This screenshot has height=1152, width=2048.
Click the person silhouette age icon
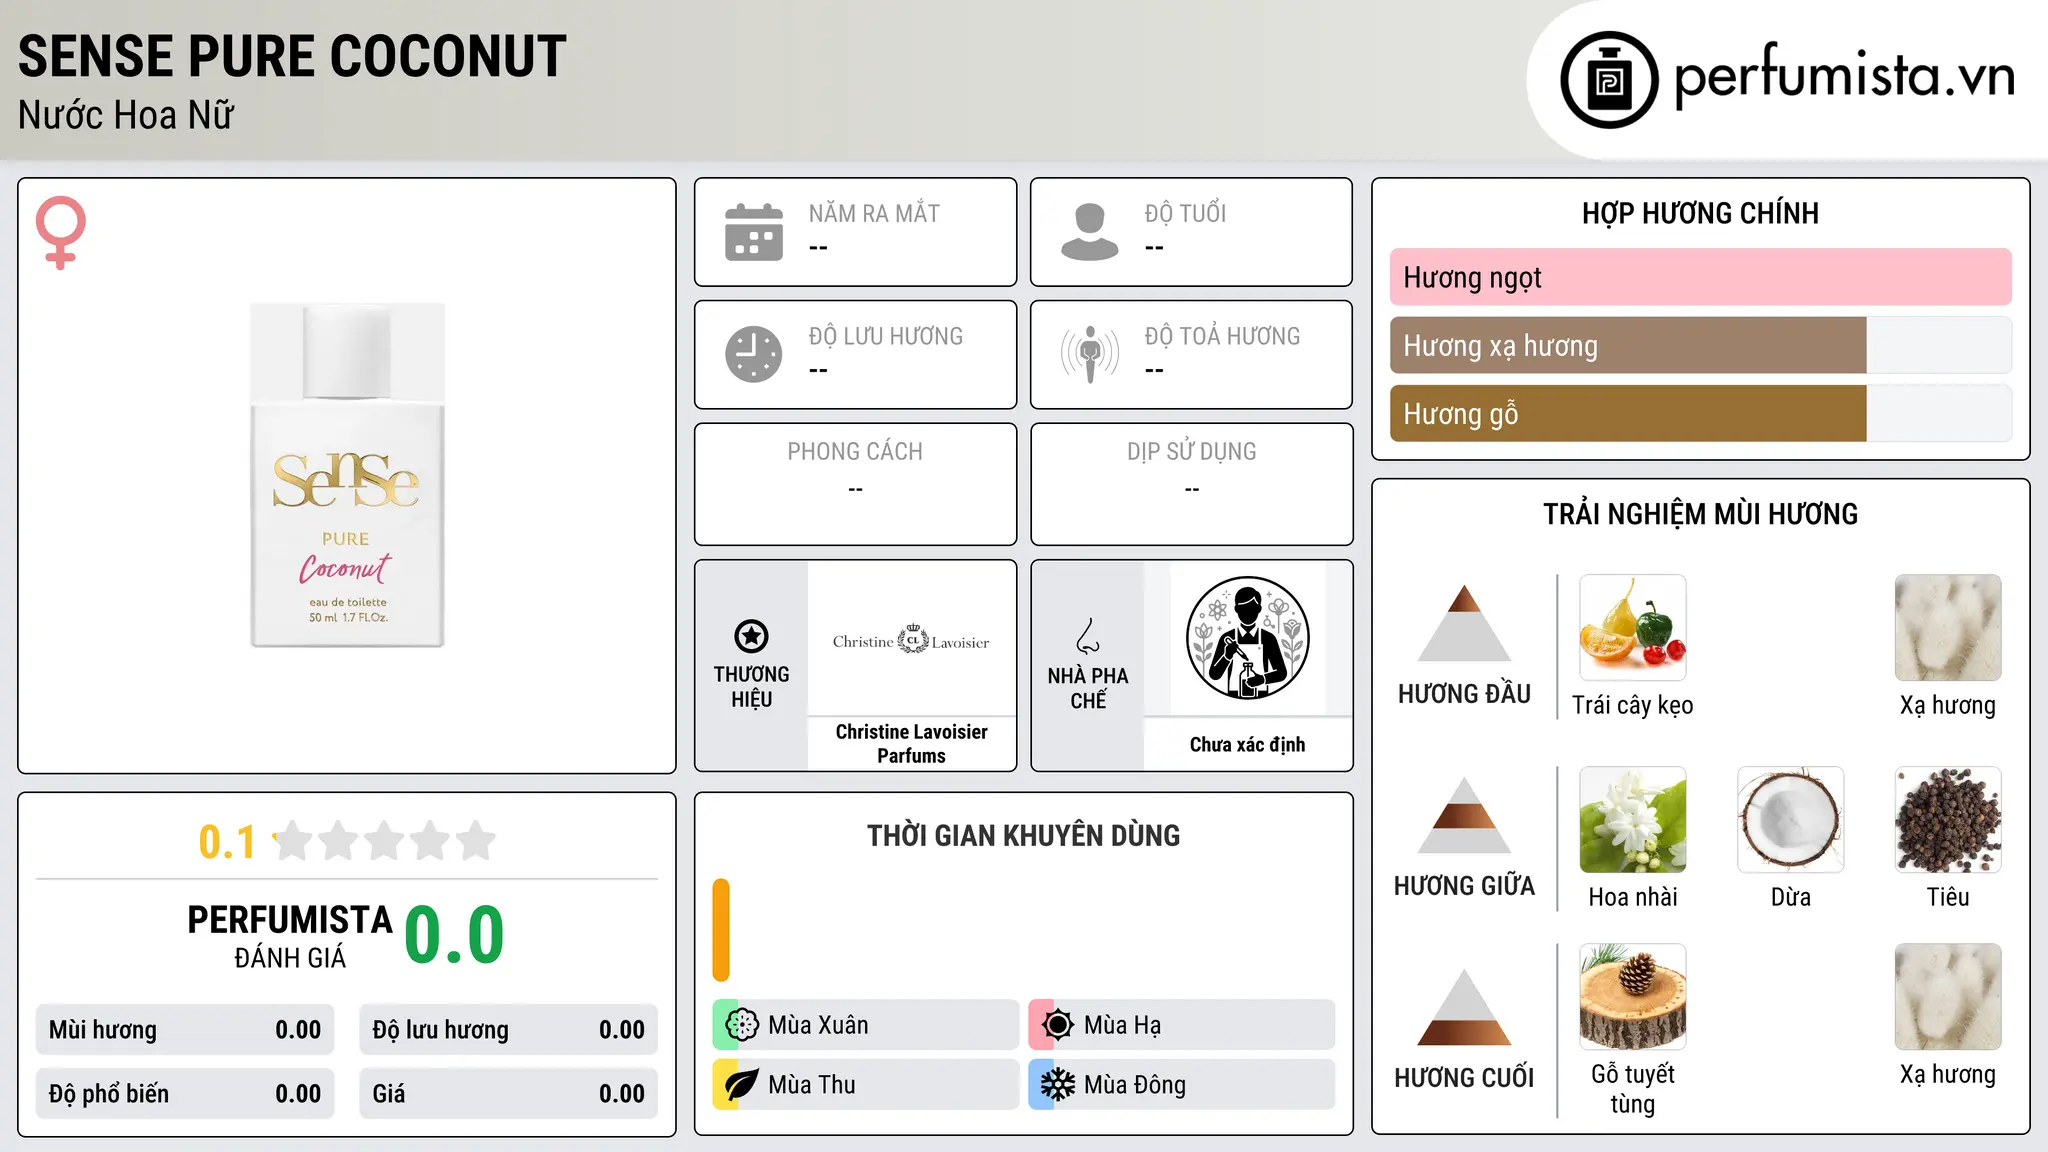1090,232
